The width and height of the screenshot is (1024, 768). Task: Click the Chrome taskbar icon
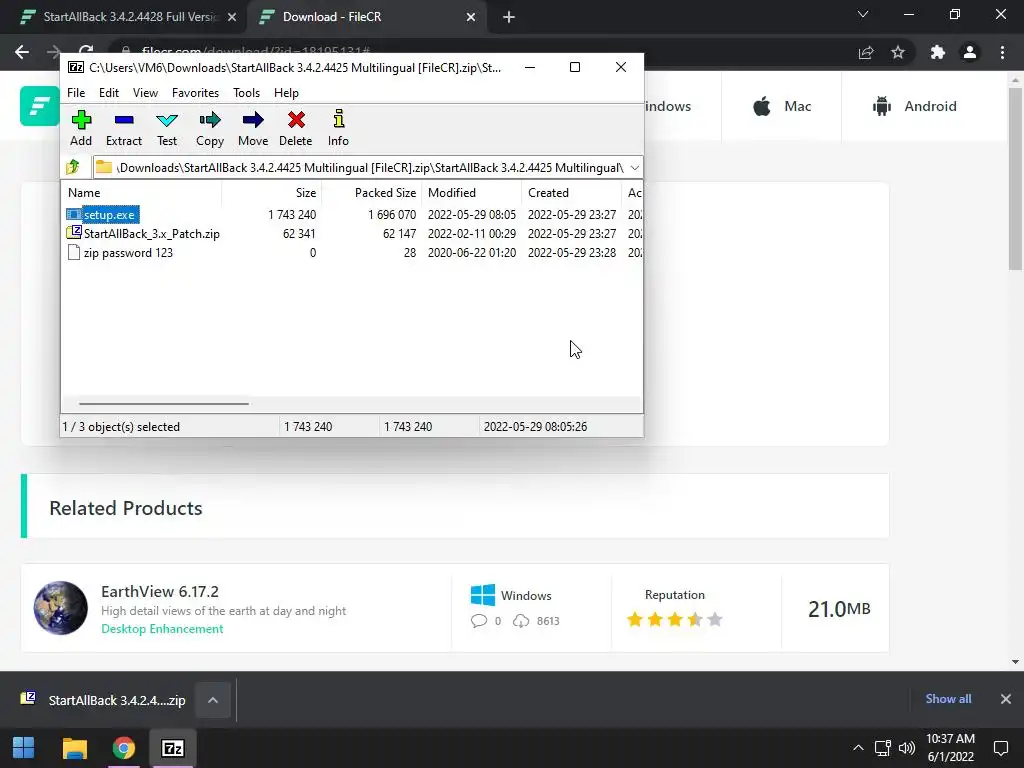123,748
